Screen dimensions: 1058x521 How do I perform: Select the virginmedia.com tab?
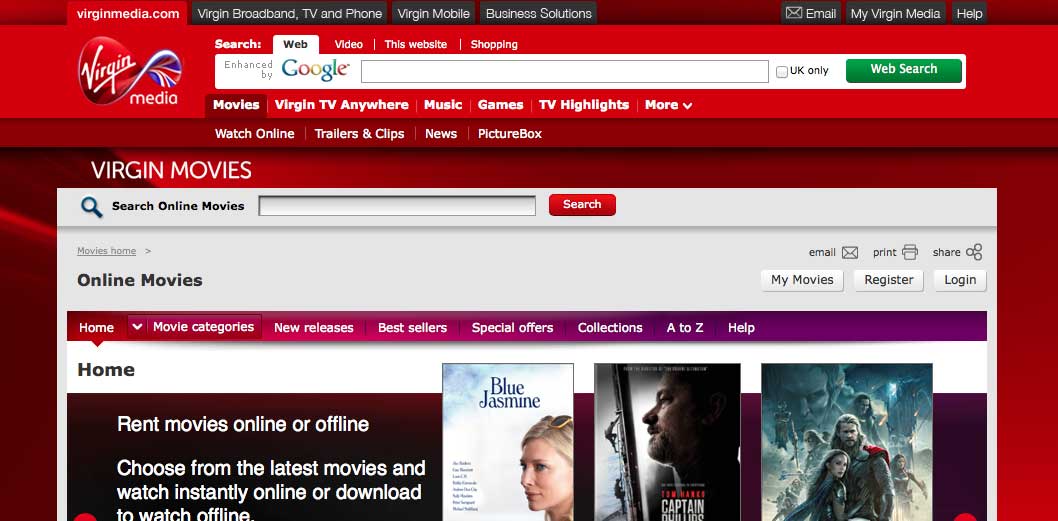point(128,13)
